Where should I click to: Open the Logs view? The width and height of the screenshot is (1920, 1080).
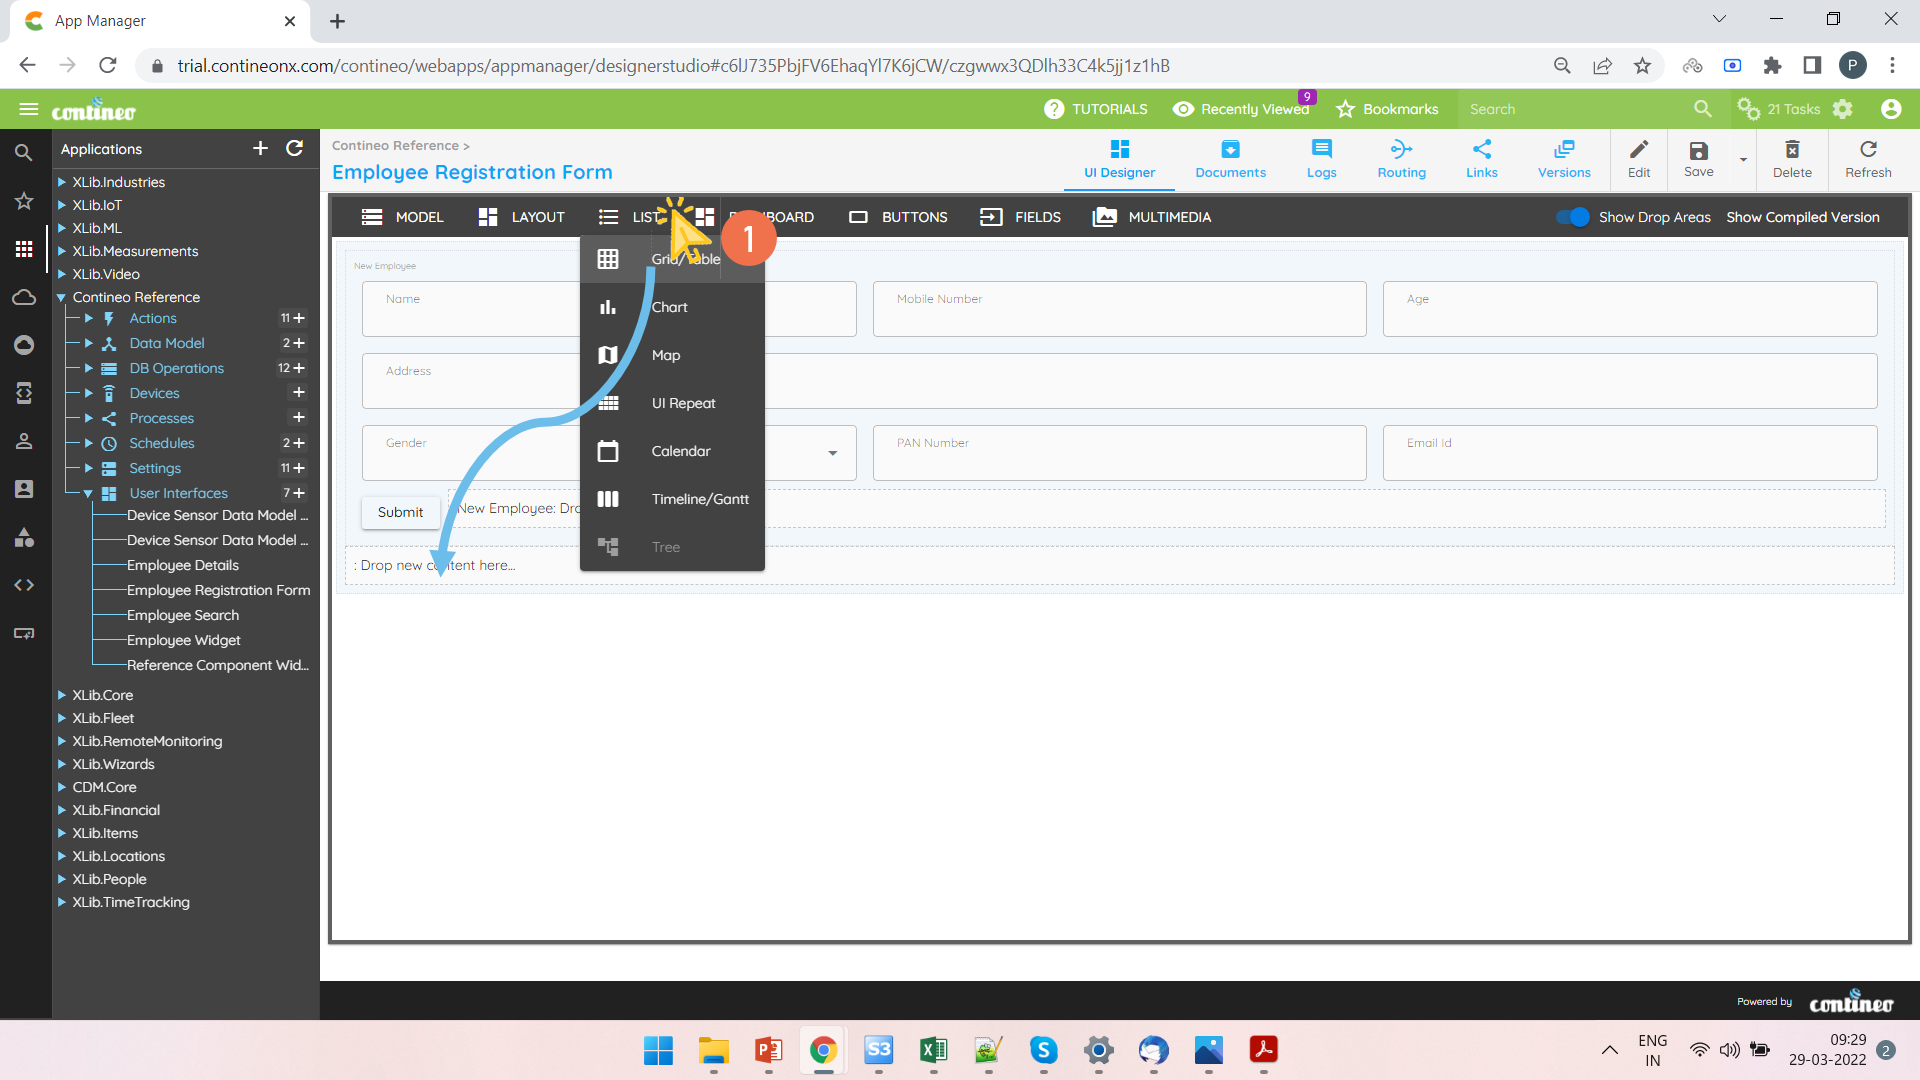[x=1321, y=158]
